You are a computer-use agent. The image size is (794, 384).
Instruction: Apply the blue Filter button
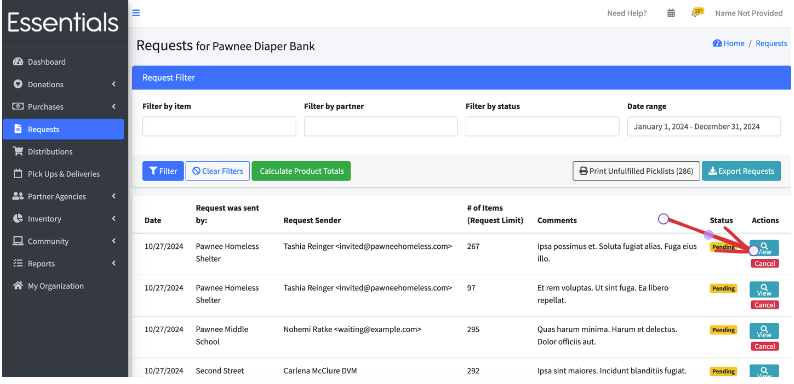(163, 171)
